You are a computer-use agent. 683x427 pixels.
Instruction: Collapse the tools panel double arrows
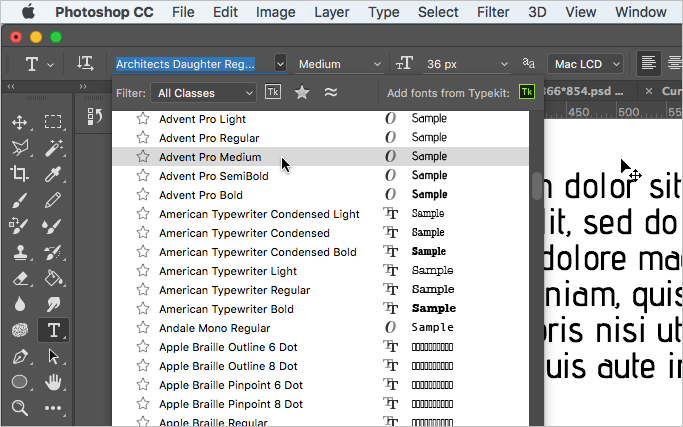pyautogui.click(x=11, y=86)
